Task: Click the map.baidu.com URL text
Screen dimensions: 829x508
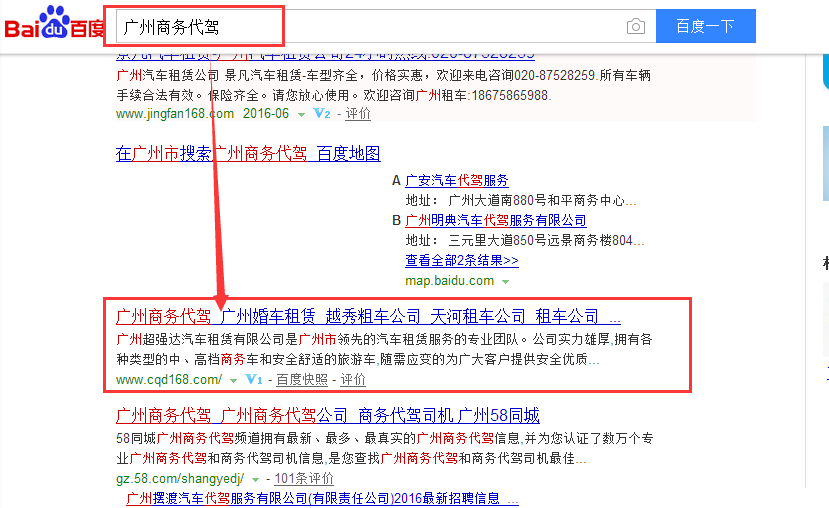Action: 449,281
